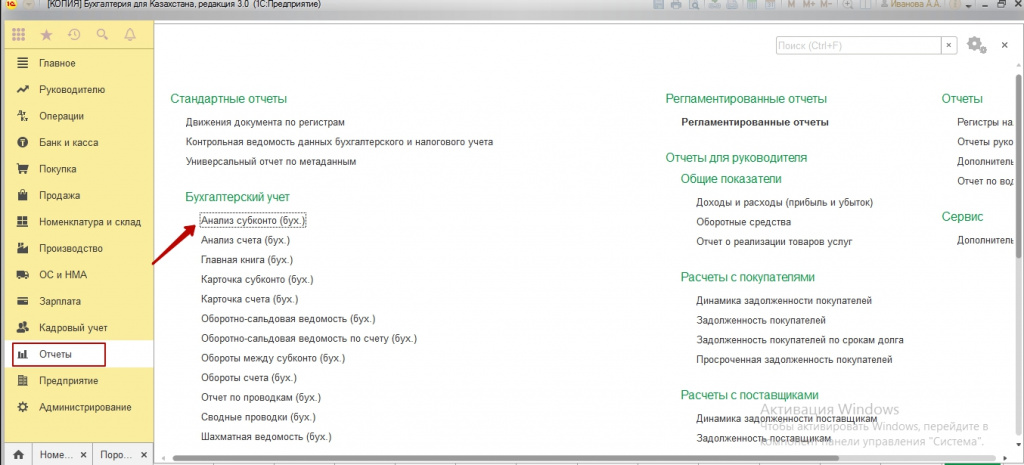Click the Save diskette icon in the title bar
This screenshot has height=465, width=1024.
(658, 4)
